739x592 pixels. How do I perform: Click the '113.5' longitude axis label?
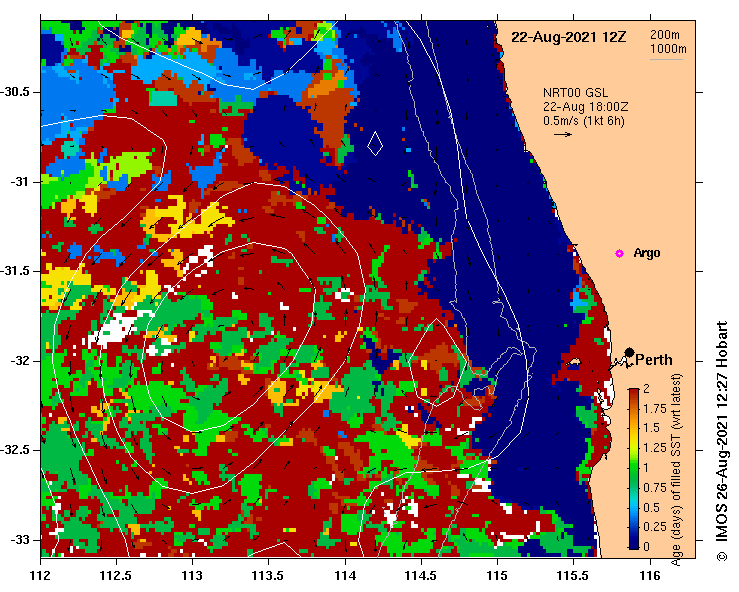[269, 576]
